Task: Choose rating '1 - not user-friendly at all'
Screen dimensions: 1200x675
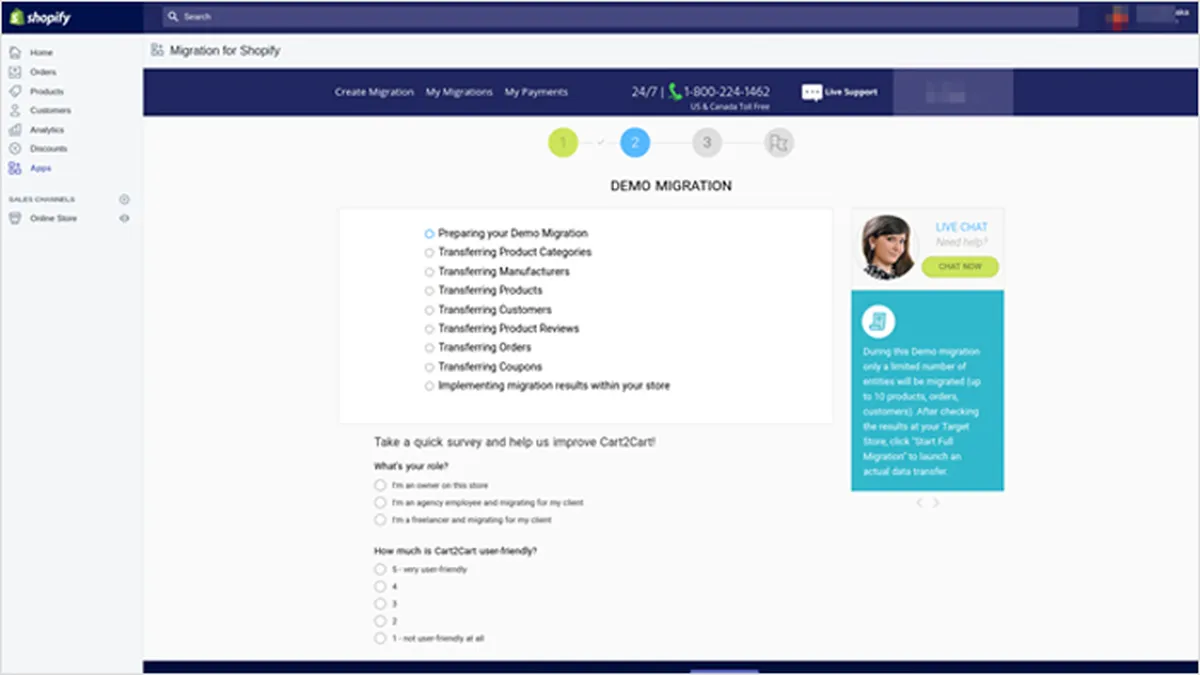Action: [380, 638]
